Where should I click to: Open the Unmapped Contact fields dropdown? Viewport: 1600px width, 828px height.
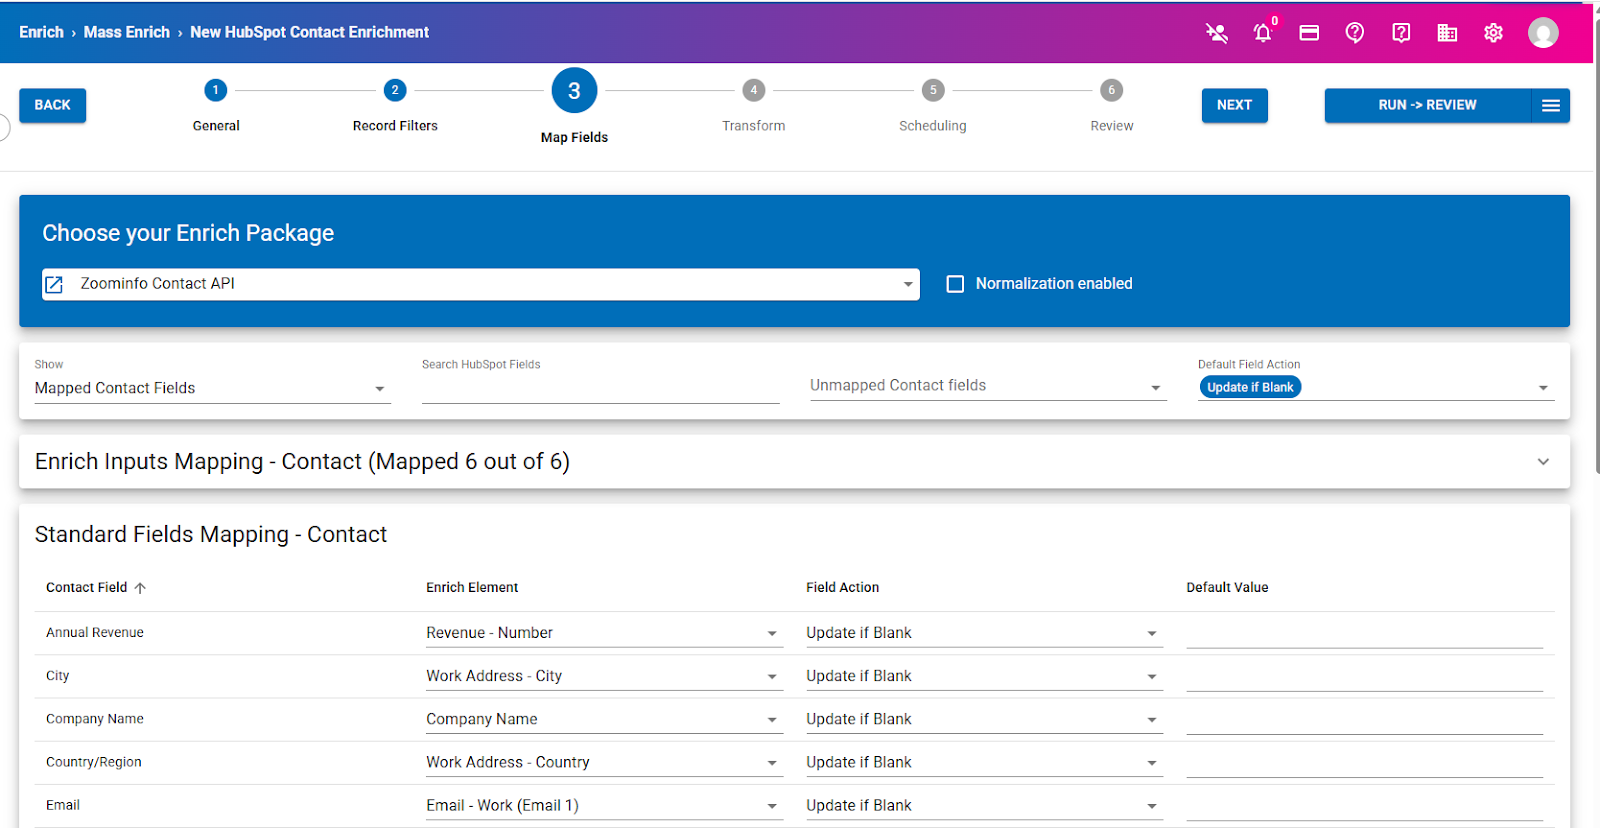[987, 386]
